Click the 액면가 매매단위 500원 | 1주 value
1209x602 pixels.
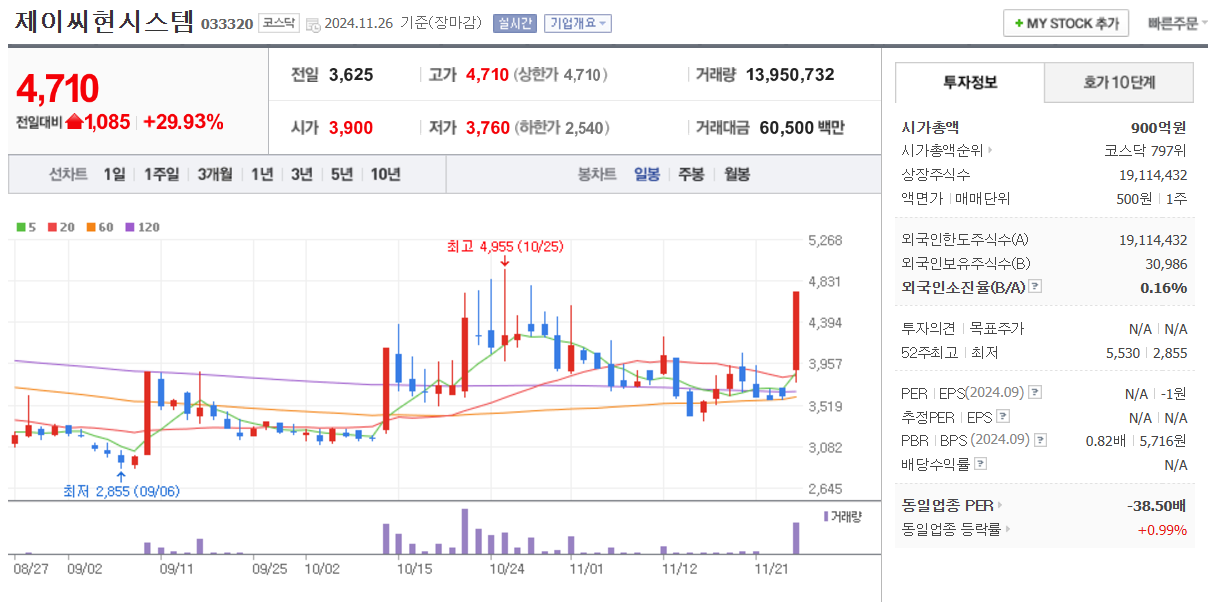(1152, 199)
